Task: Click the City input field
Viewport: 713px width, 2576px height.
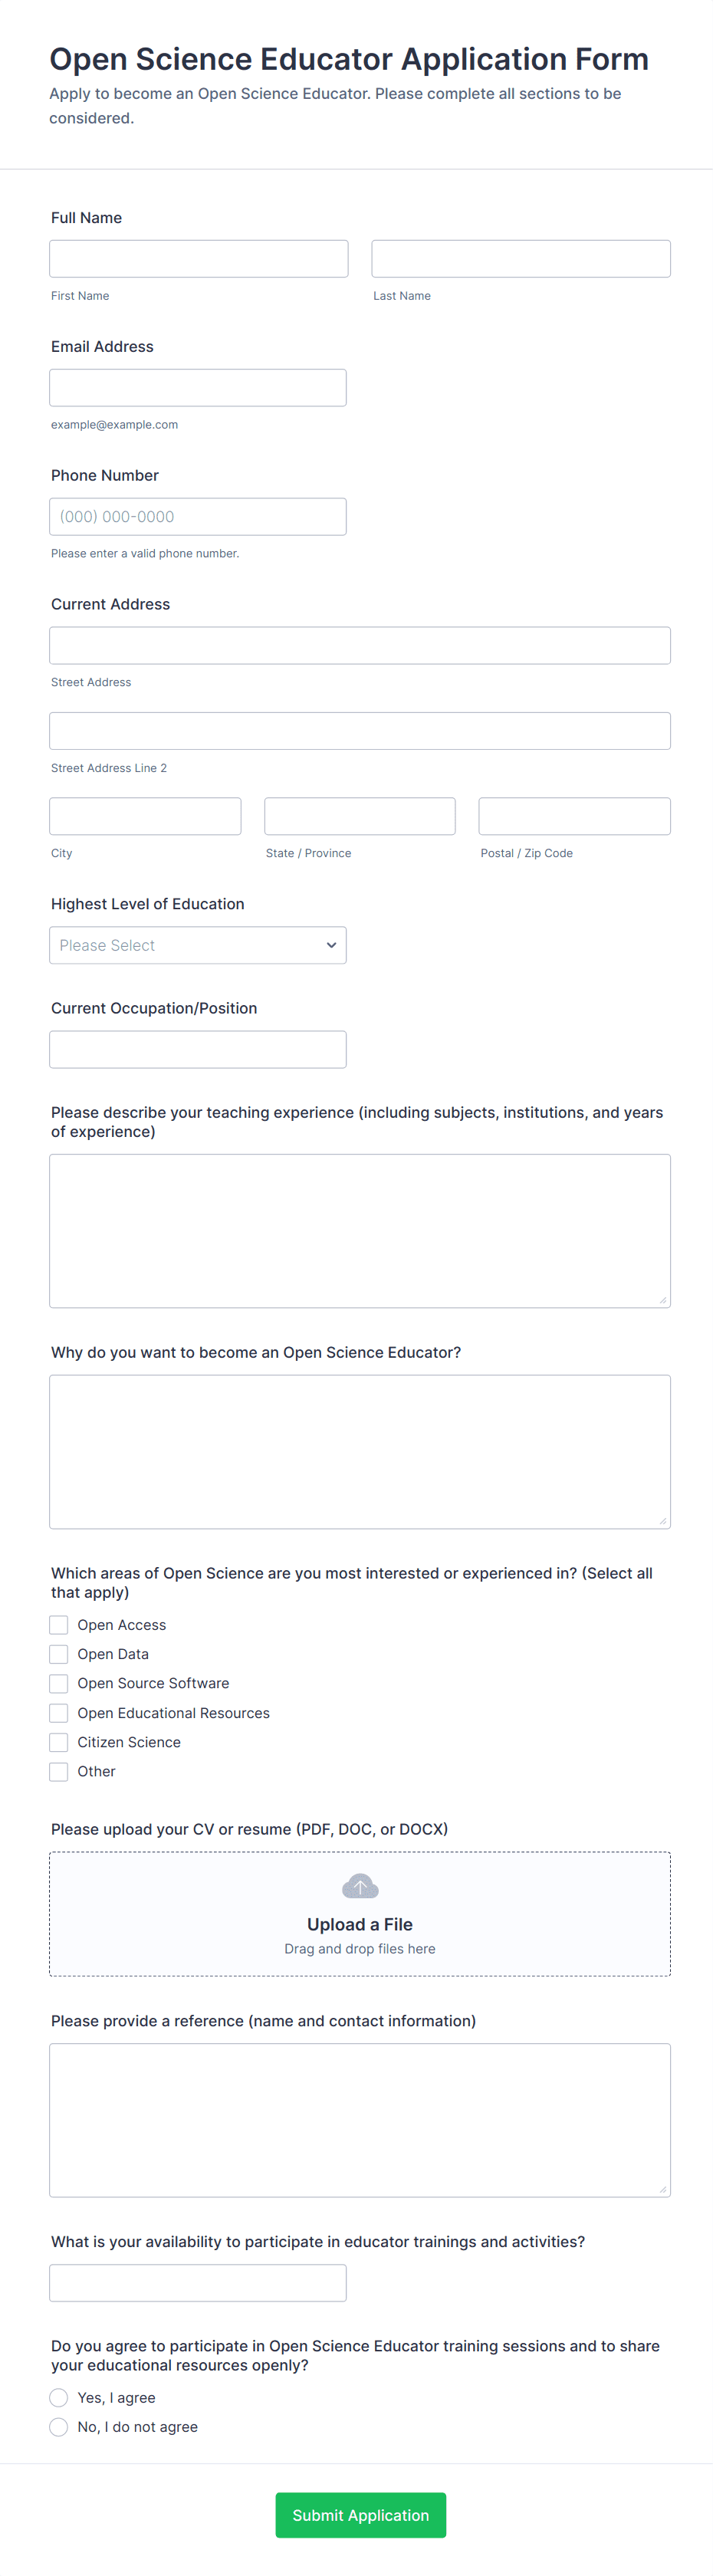Action: tap(144, 815)
